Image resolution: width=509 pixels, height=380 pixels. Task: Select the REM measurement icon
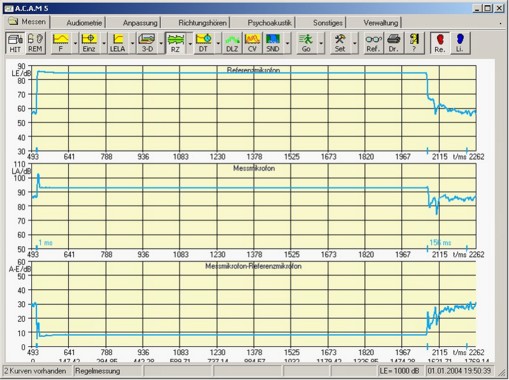click(x=35, y=43)
